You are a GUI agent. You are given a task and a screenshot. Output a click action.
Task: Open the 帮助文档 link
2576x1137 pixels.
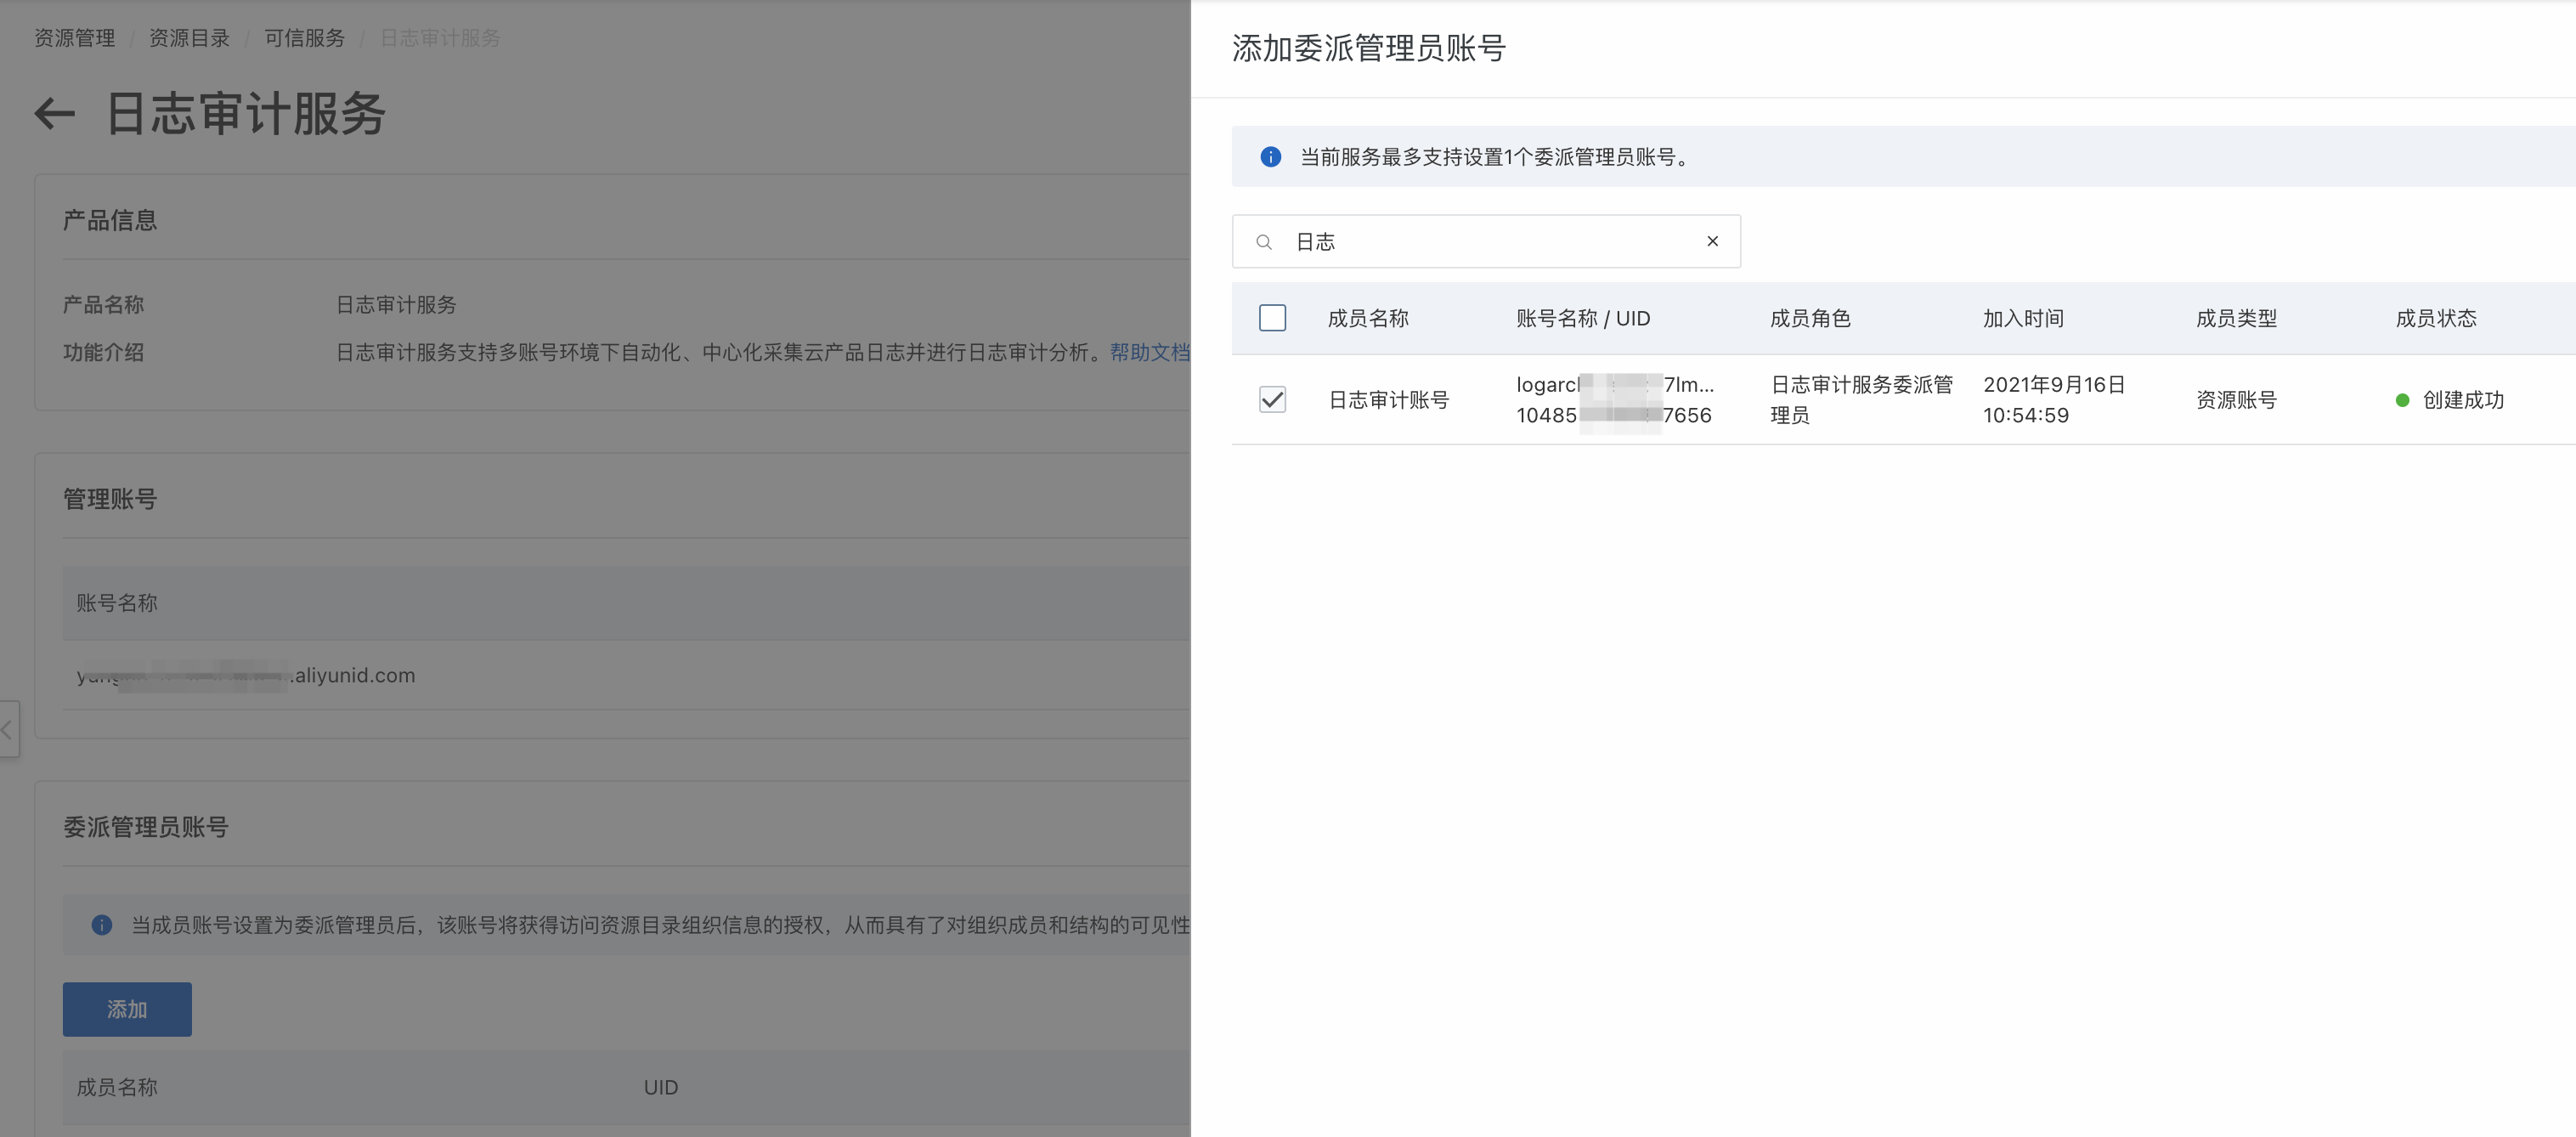[1149, 352]
